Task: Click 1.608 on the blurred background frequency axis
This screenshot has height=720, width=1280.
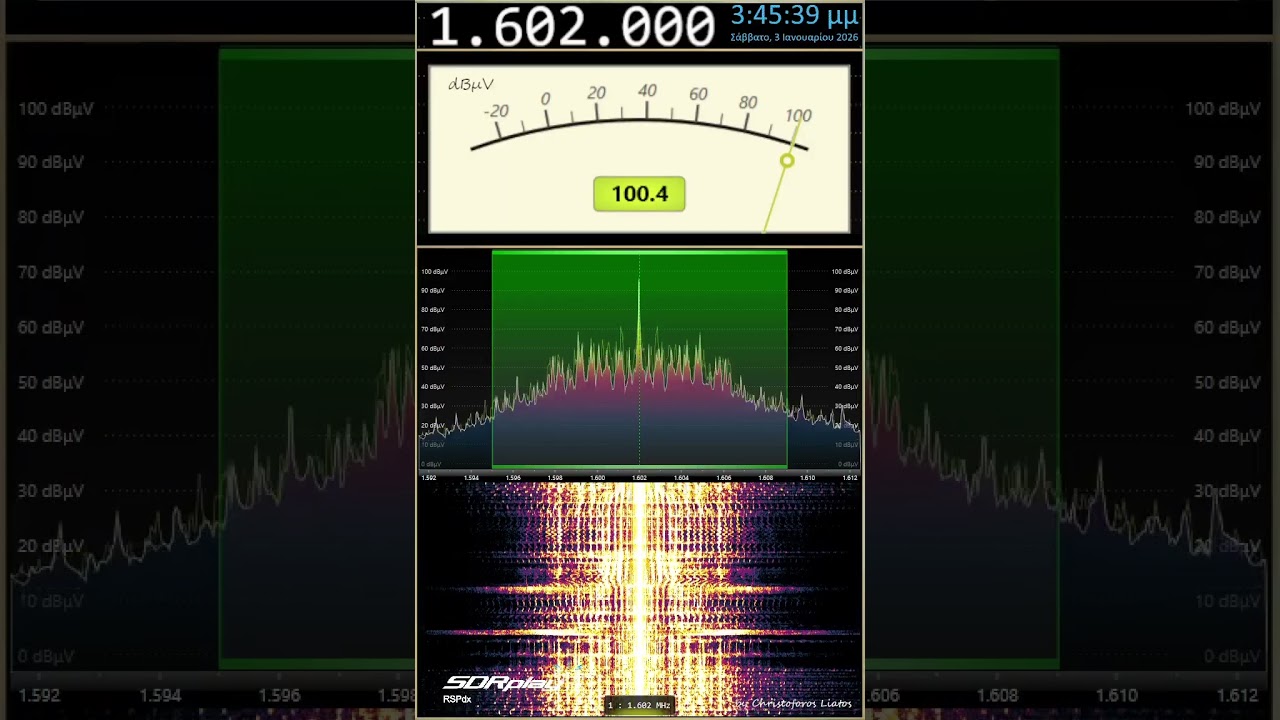Action: click(997, 696)
